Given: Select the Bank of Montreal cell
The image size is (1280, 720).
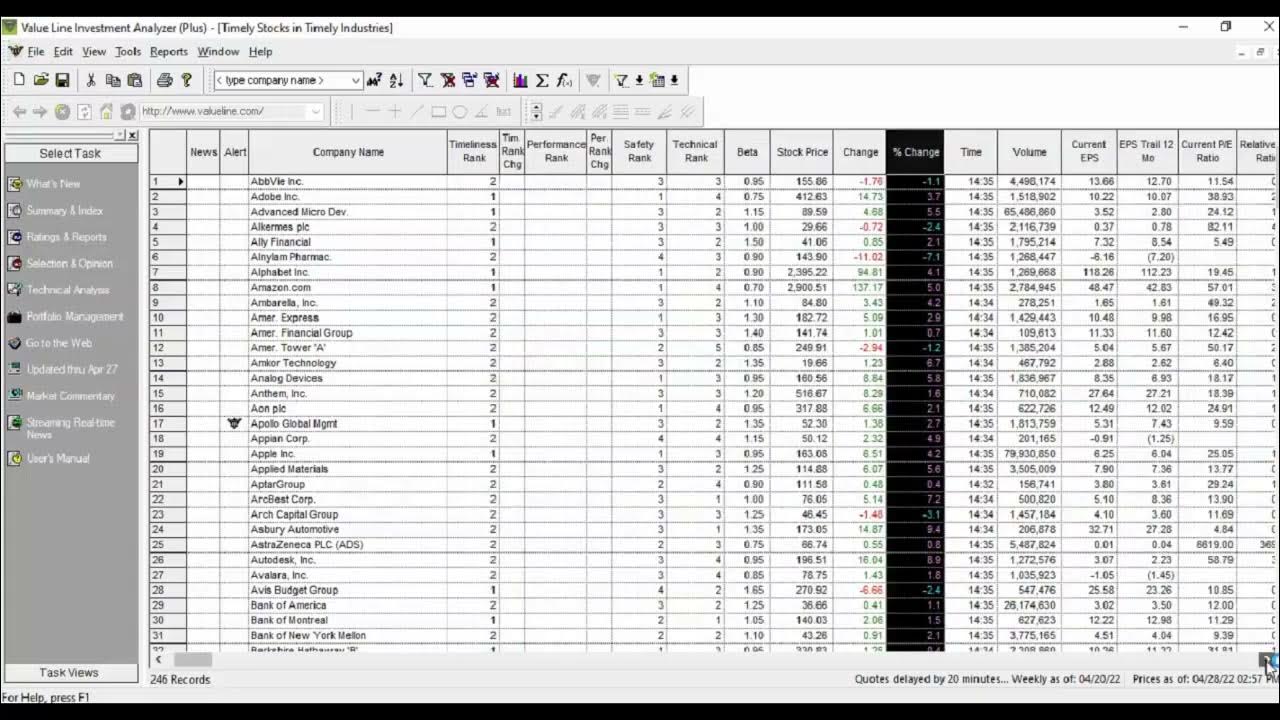Looking at the screenshot, I should tap(348, 621).
